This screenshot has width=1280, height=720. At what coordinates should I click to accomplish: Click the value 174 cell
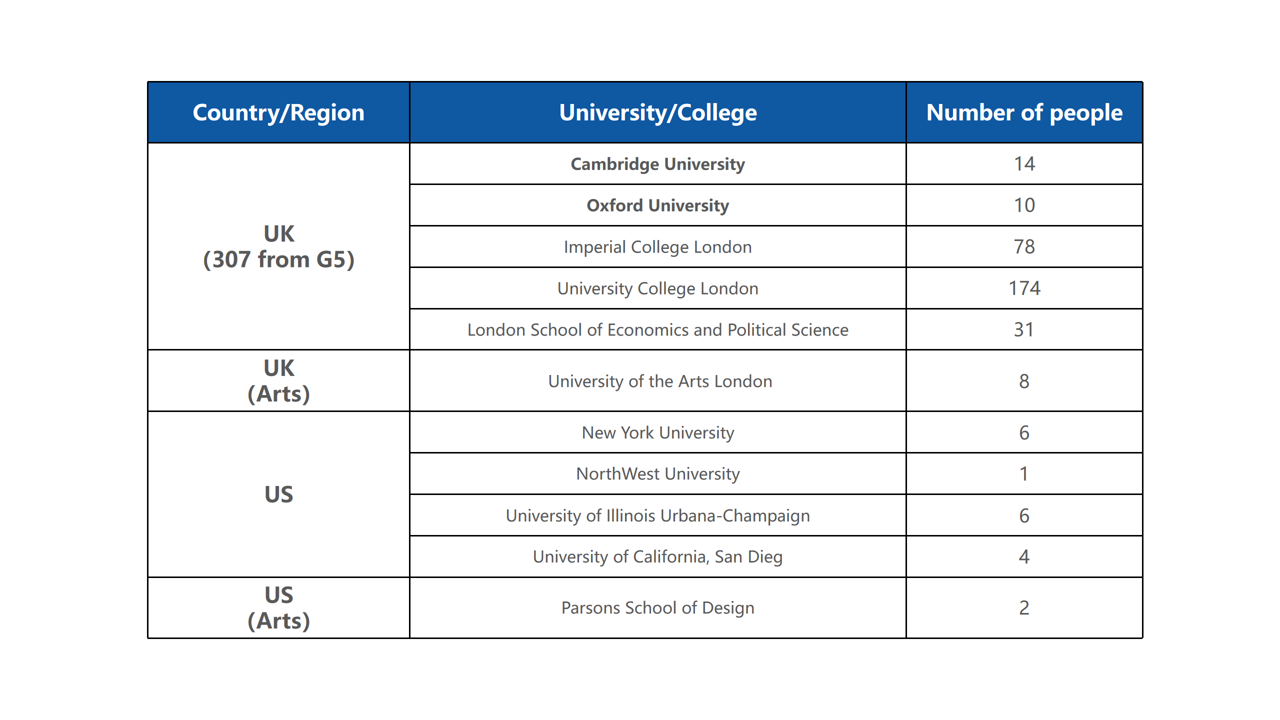pos(1024,288)
